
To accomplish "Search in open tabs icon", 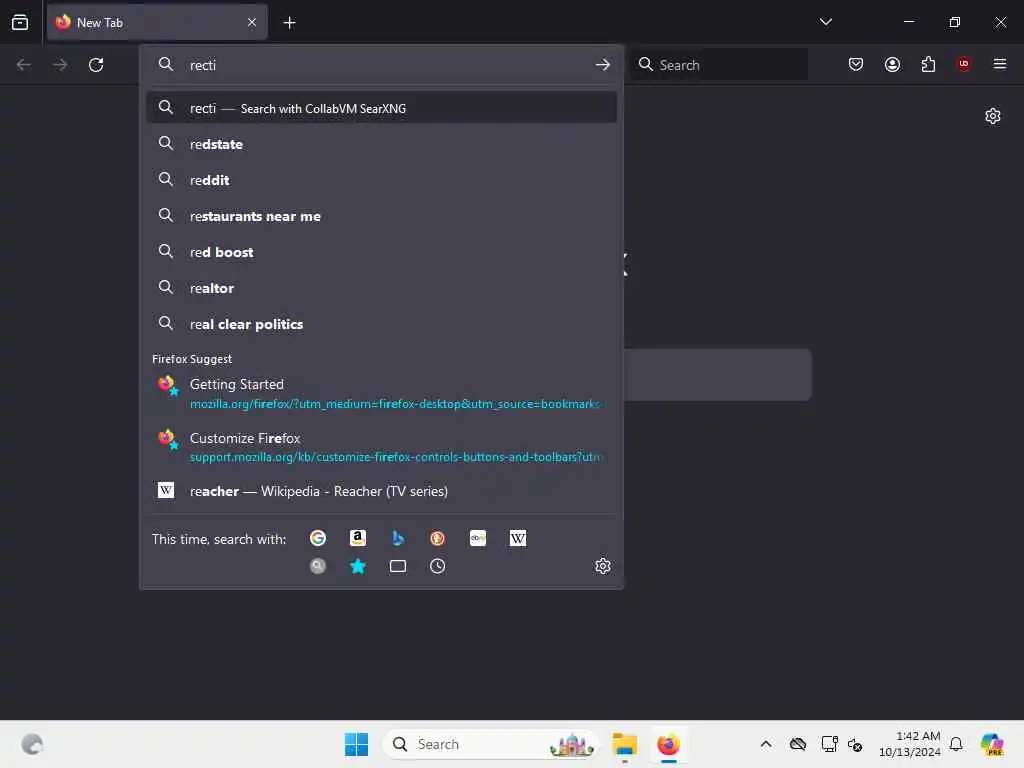I will [398, 566].
